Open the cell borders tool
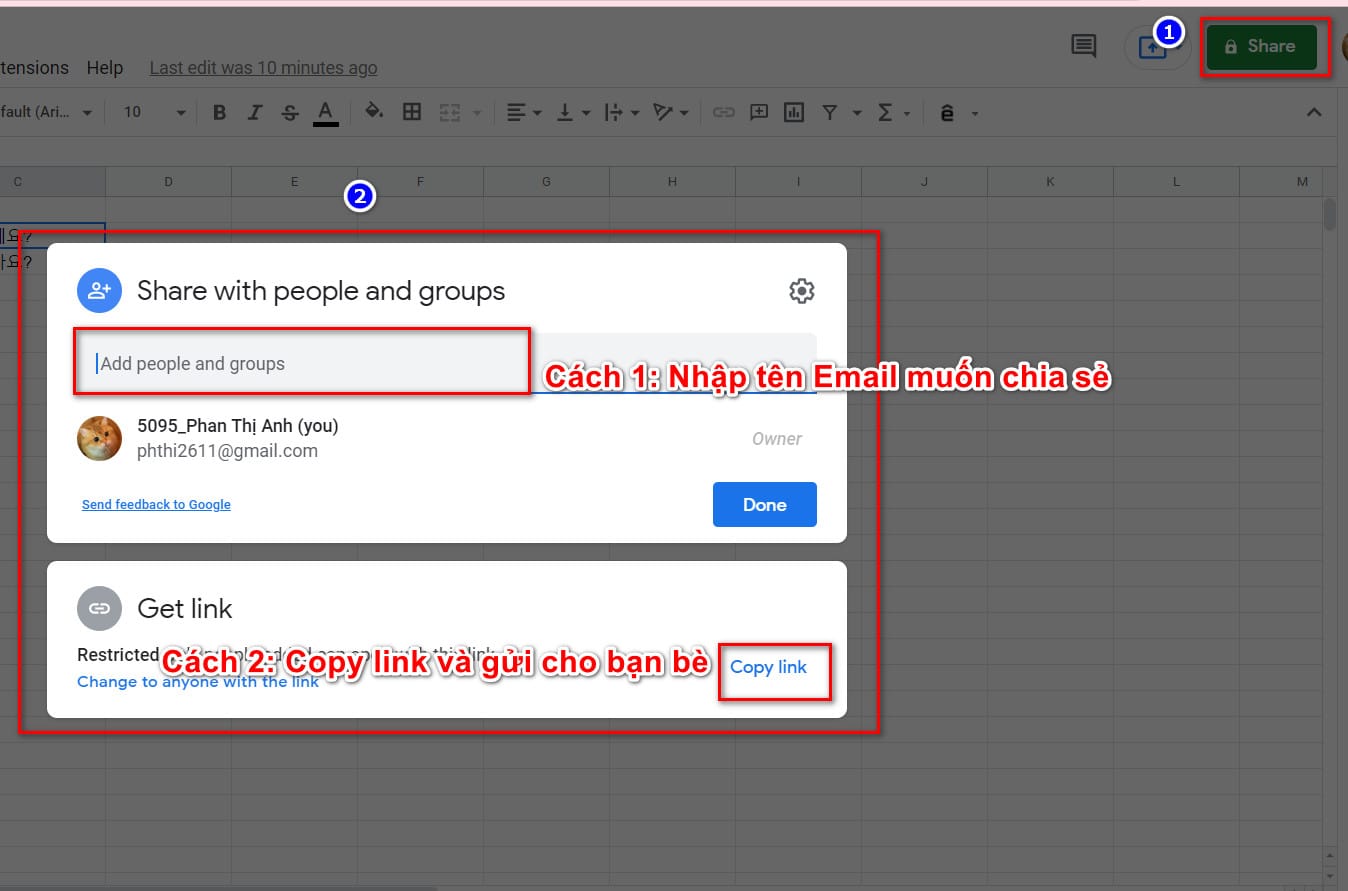Image resolution: width=1348 pixels, height=891 pixels. pyautogui.click(x=412, y=112)
